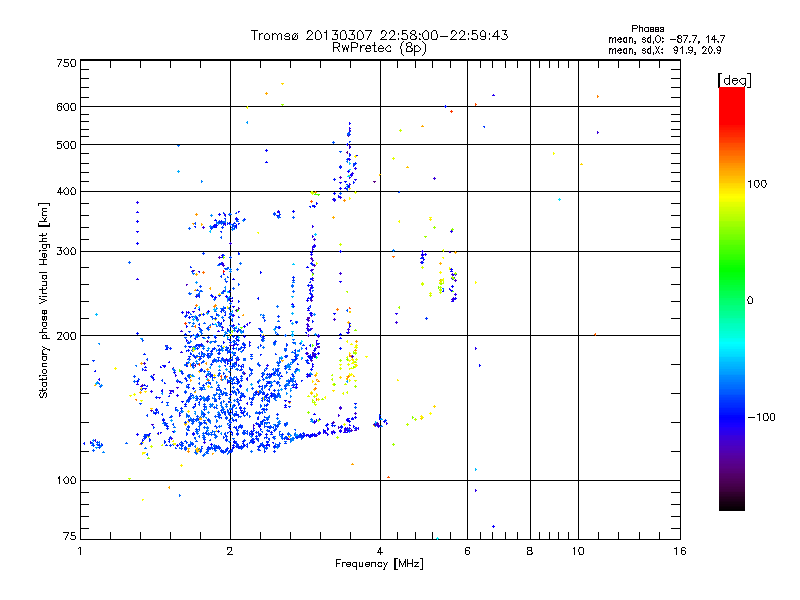Click the 'Frequency [MHz]' axis label
The image size is (800, 600).
[x=379, y=564]
